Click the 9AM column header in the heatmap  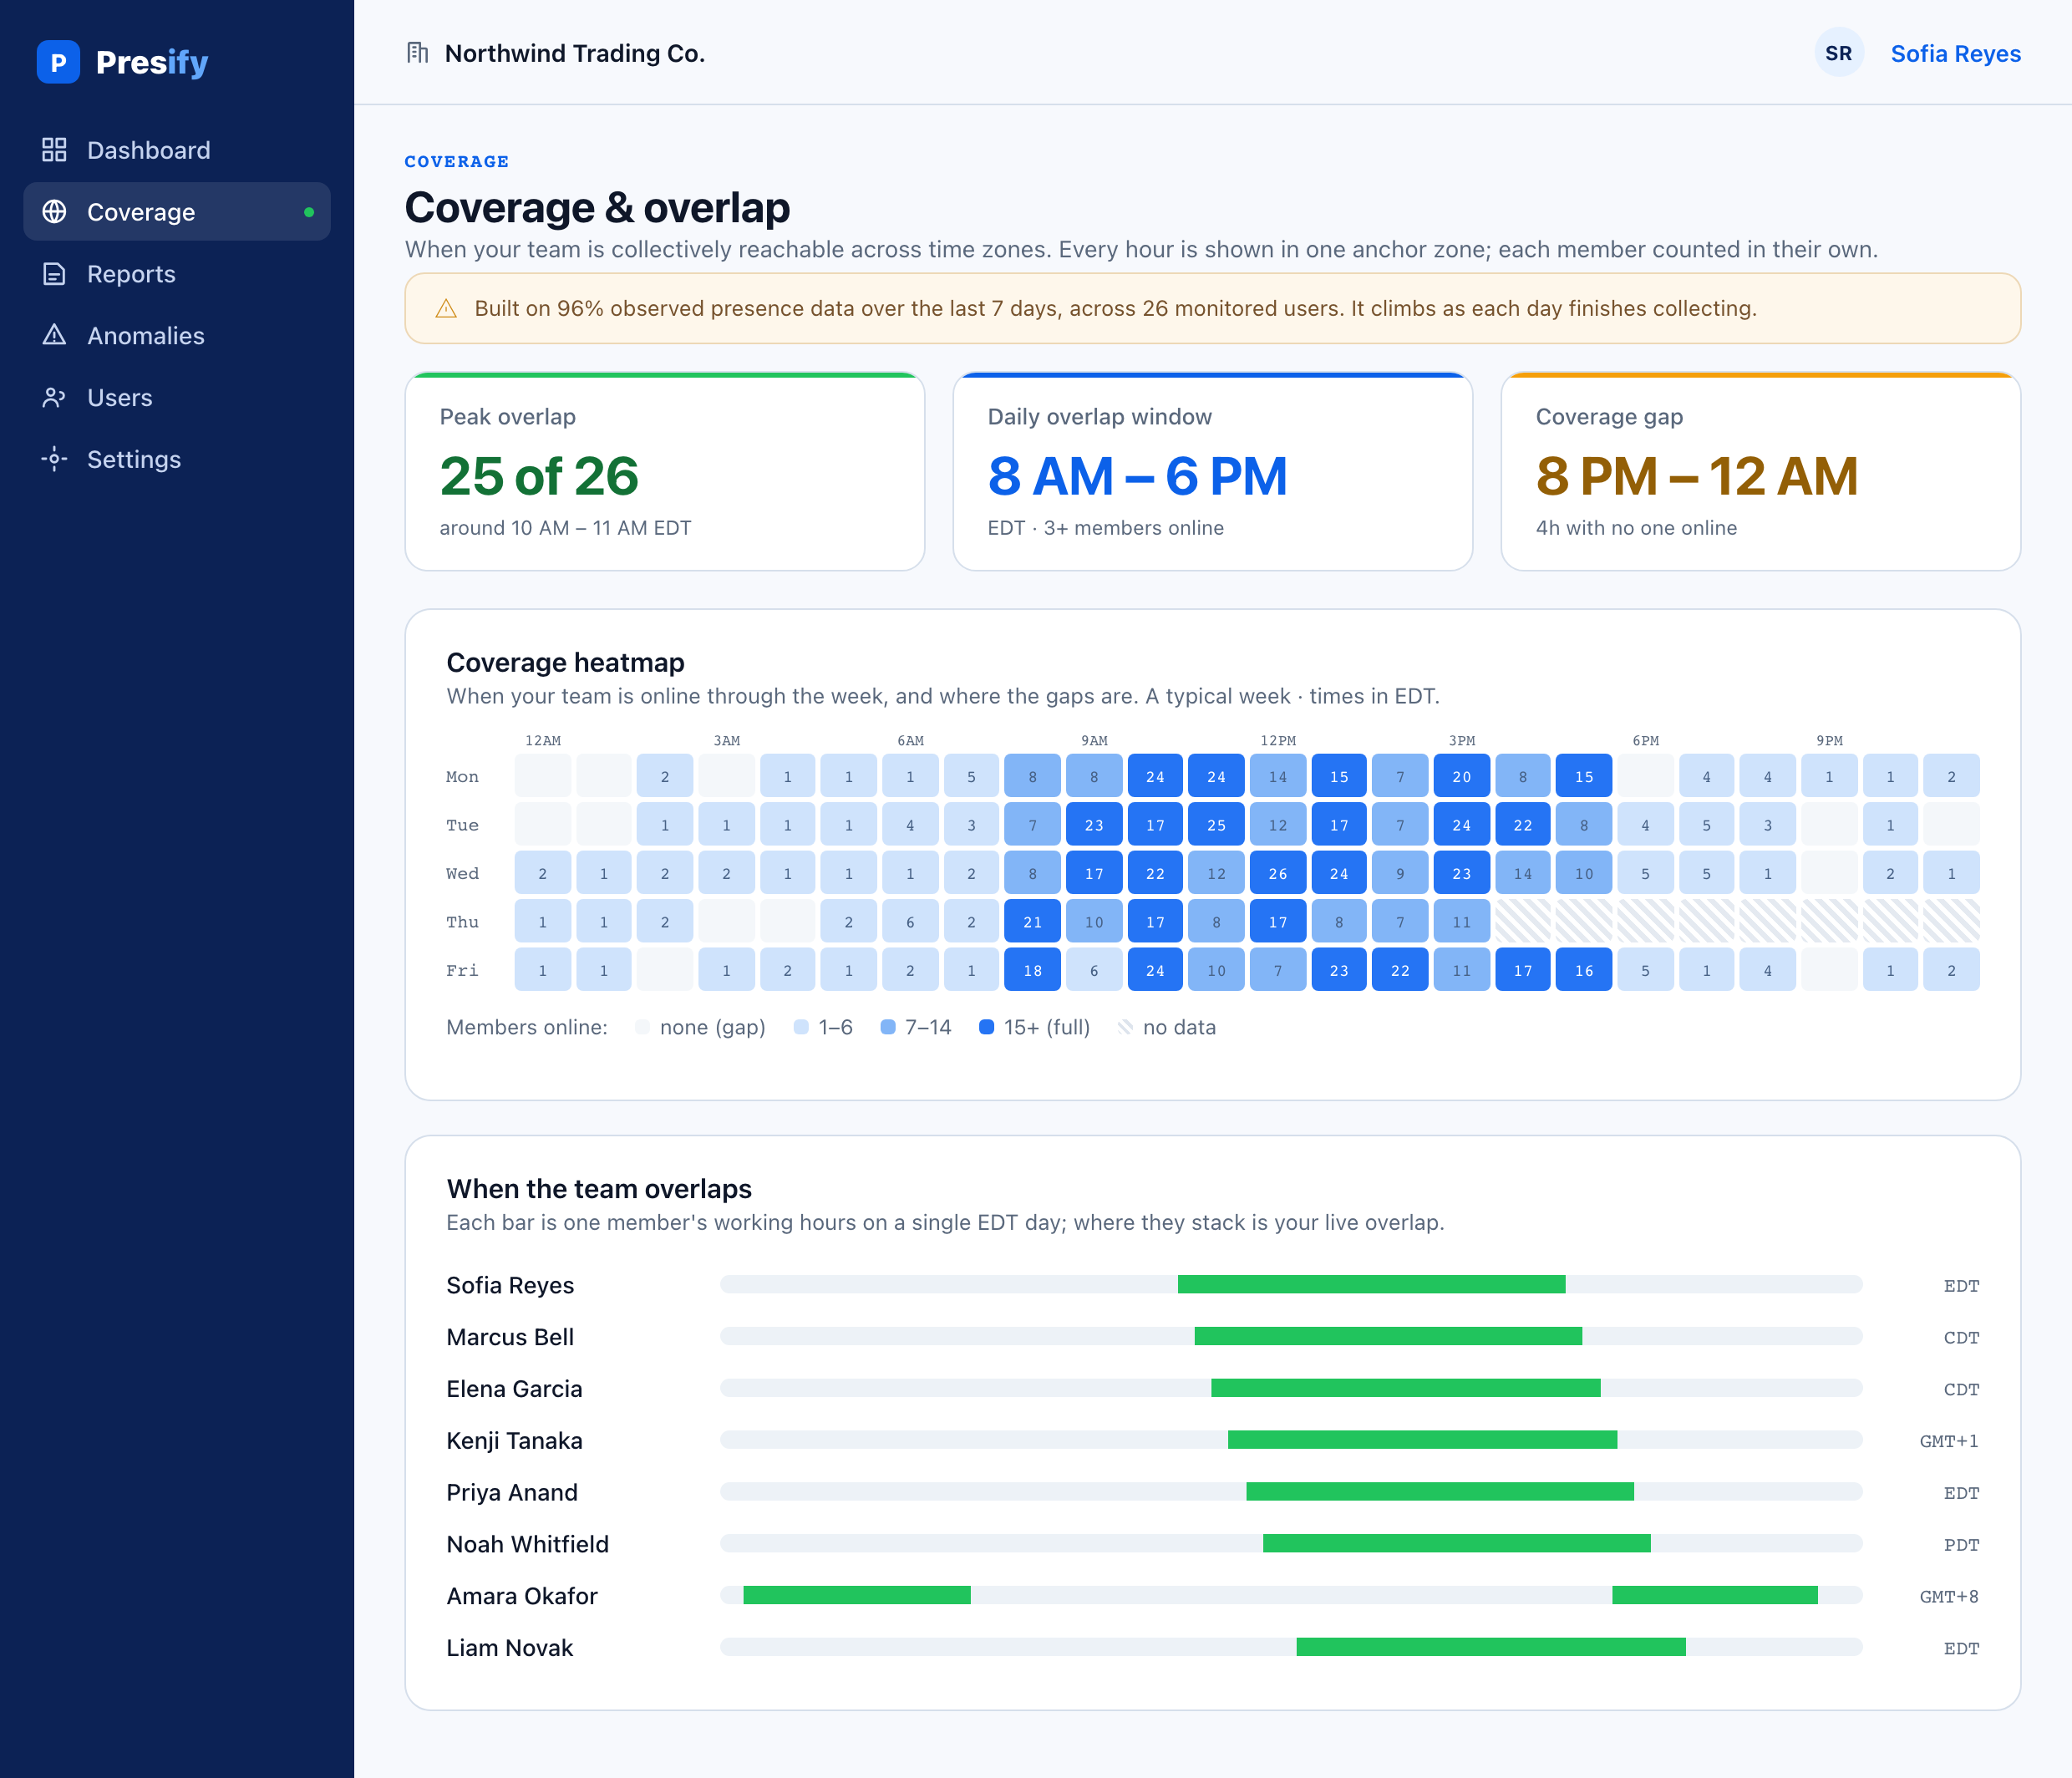[x=1094, y=740]
